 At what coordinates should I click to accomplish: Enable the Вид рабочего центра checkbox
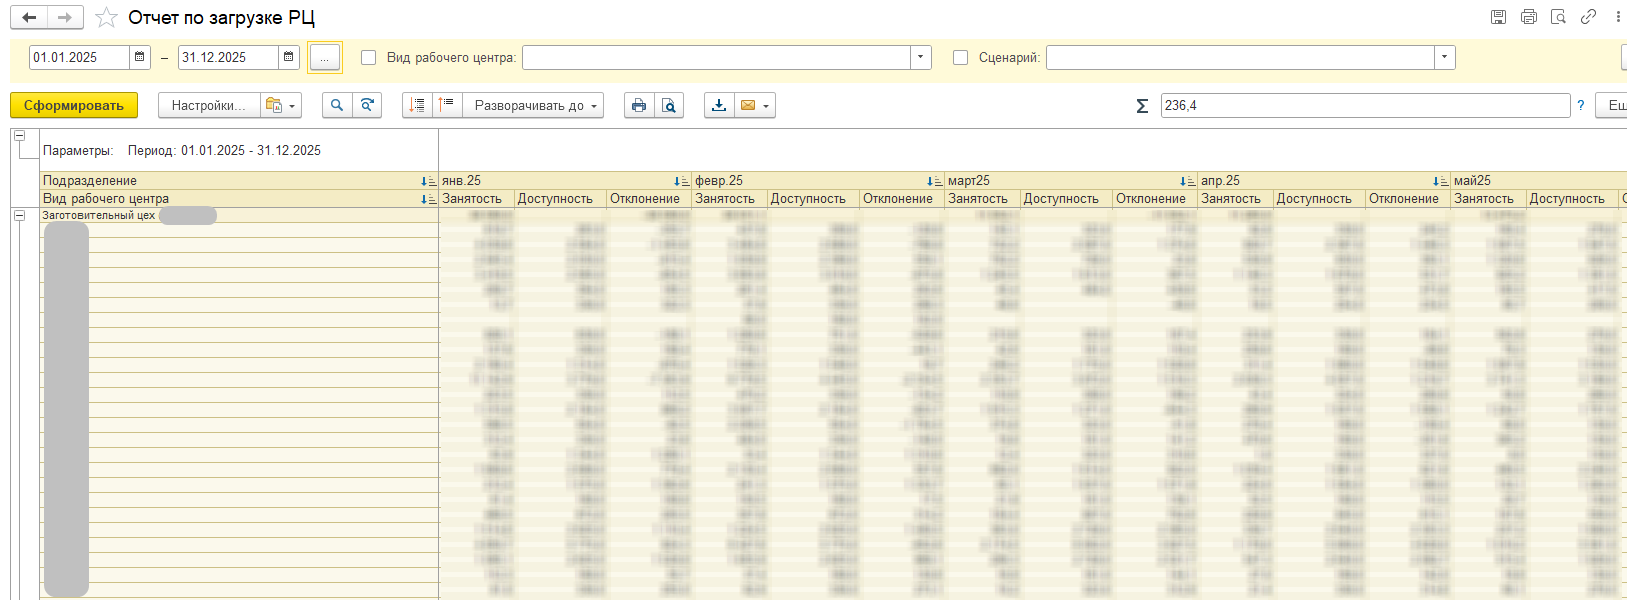tap(368, 57)
